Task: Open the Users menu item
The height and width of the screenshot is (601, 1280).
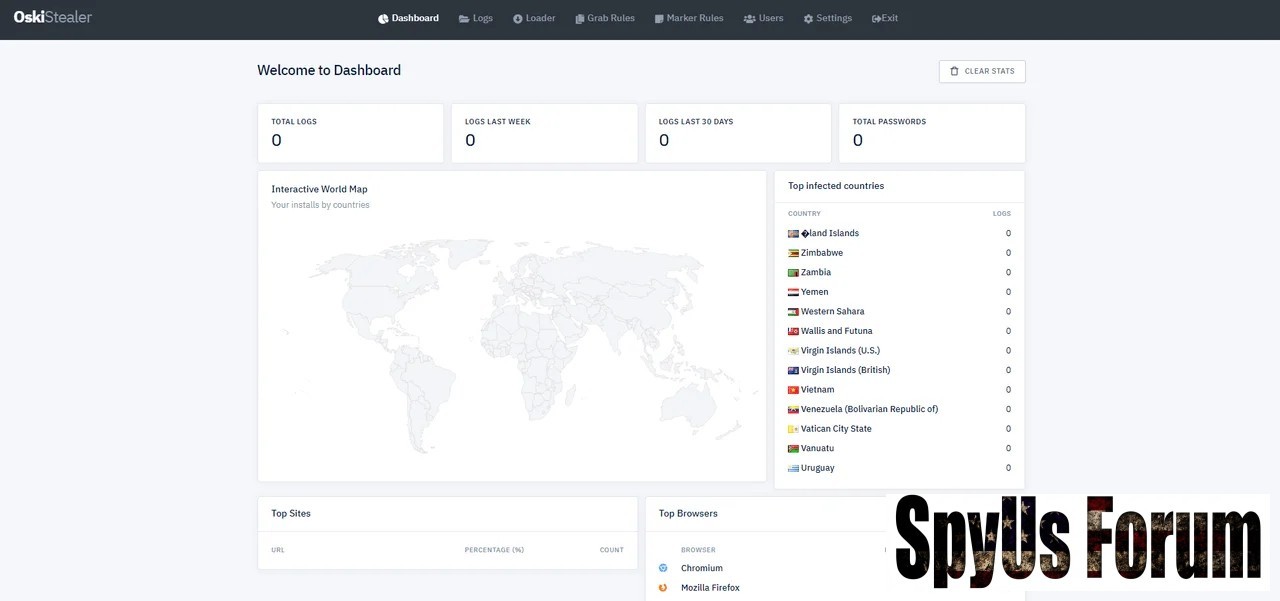Action: (770, 18)
